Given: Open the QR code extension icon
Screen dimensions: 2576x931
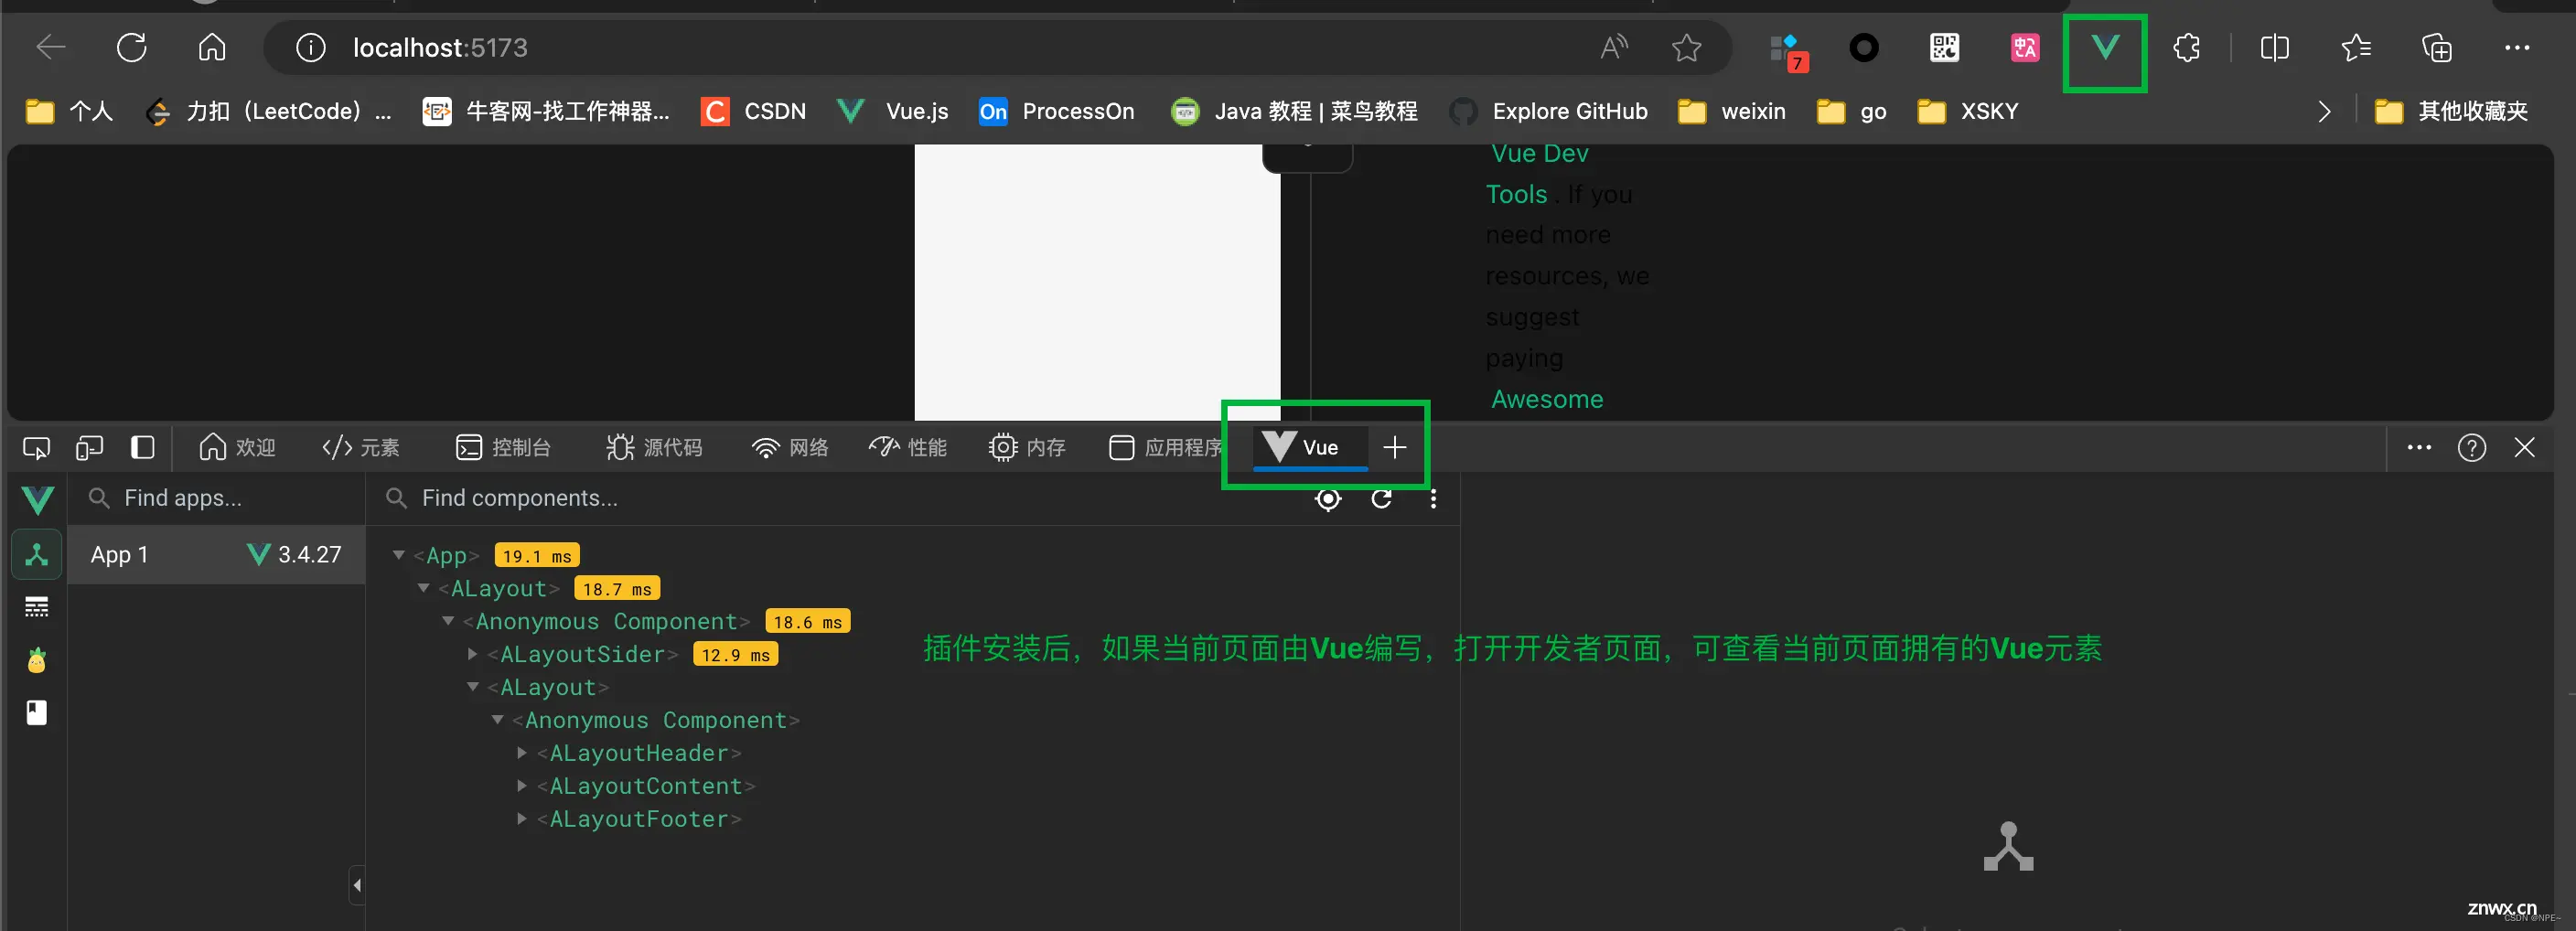Looking at the screenshot, I should click(x=1944, y=47).
